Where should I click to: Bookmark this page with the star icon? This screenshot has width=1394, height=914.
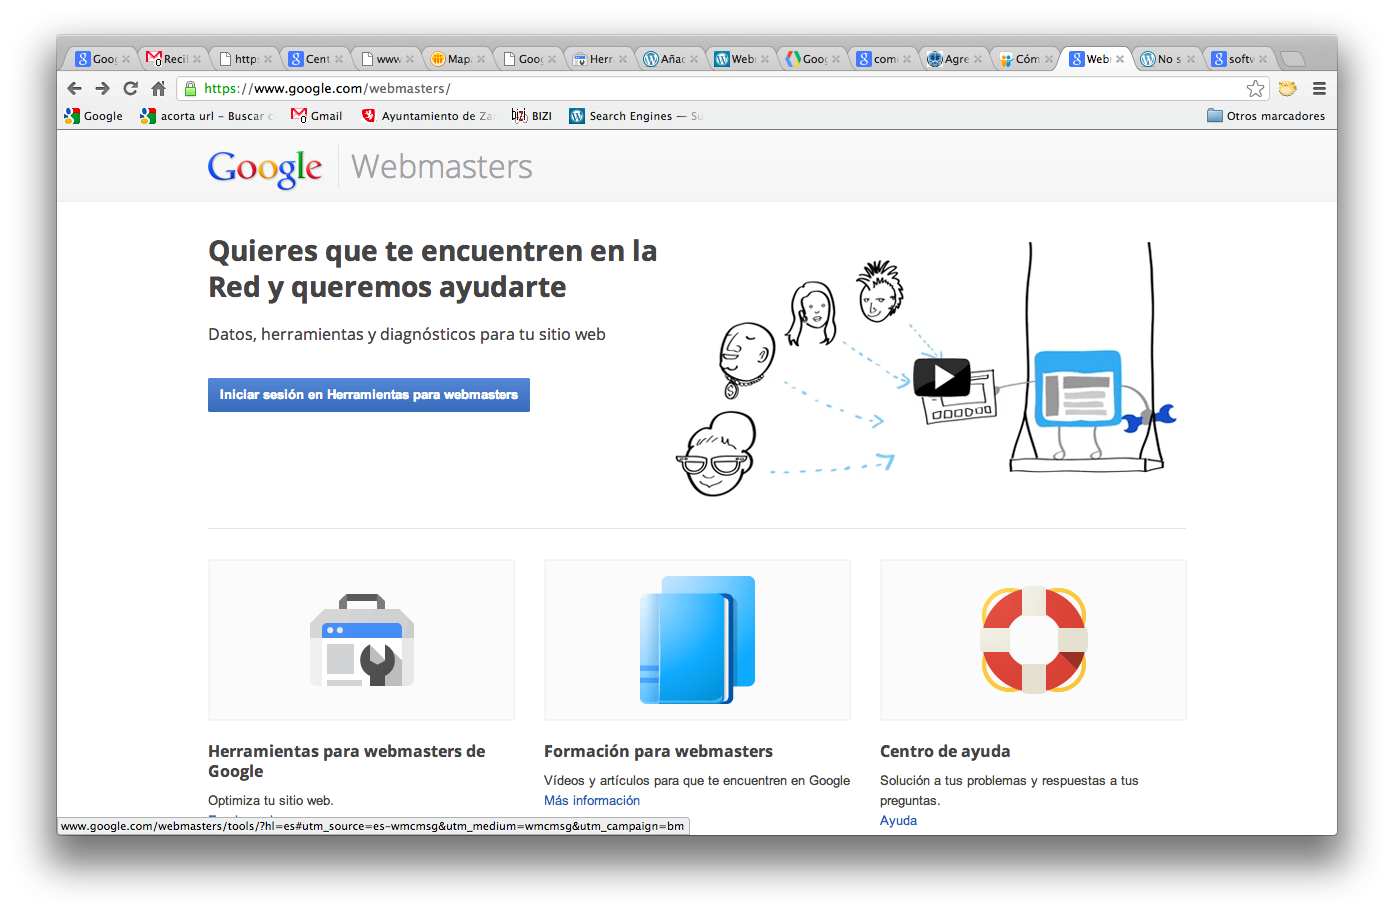pos(1256,89)
